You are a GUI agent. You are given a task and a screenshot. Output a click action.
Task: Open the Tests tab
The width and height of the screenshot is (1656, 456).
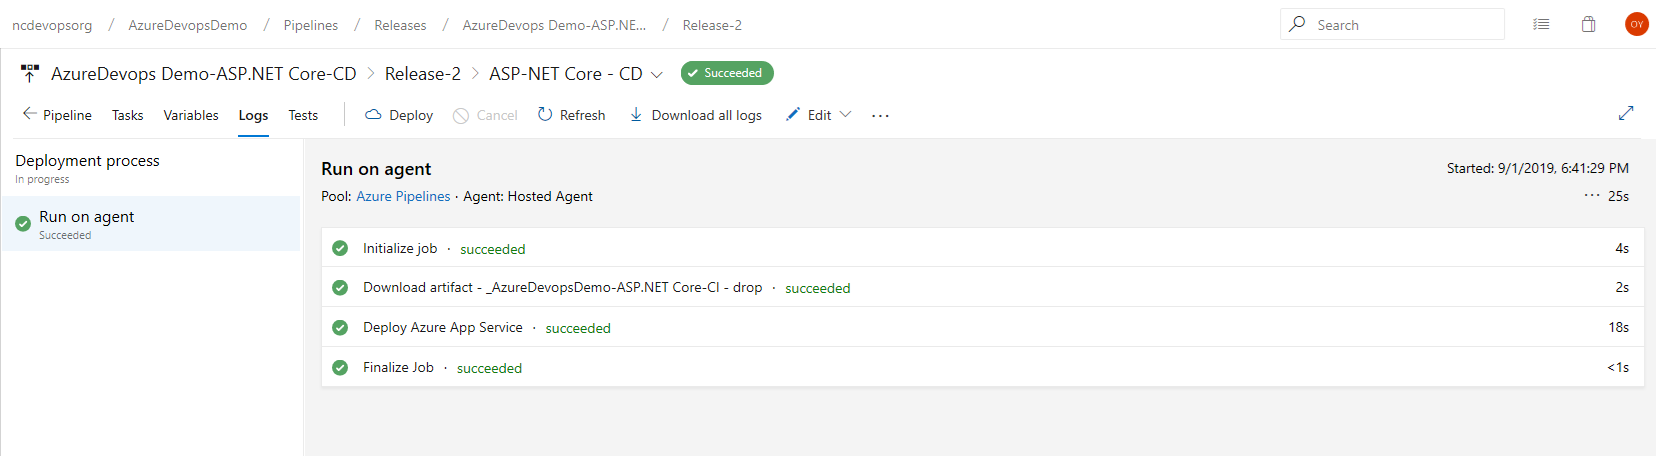303,115
